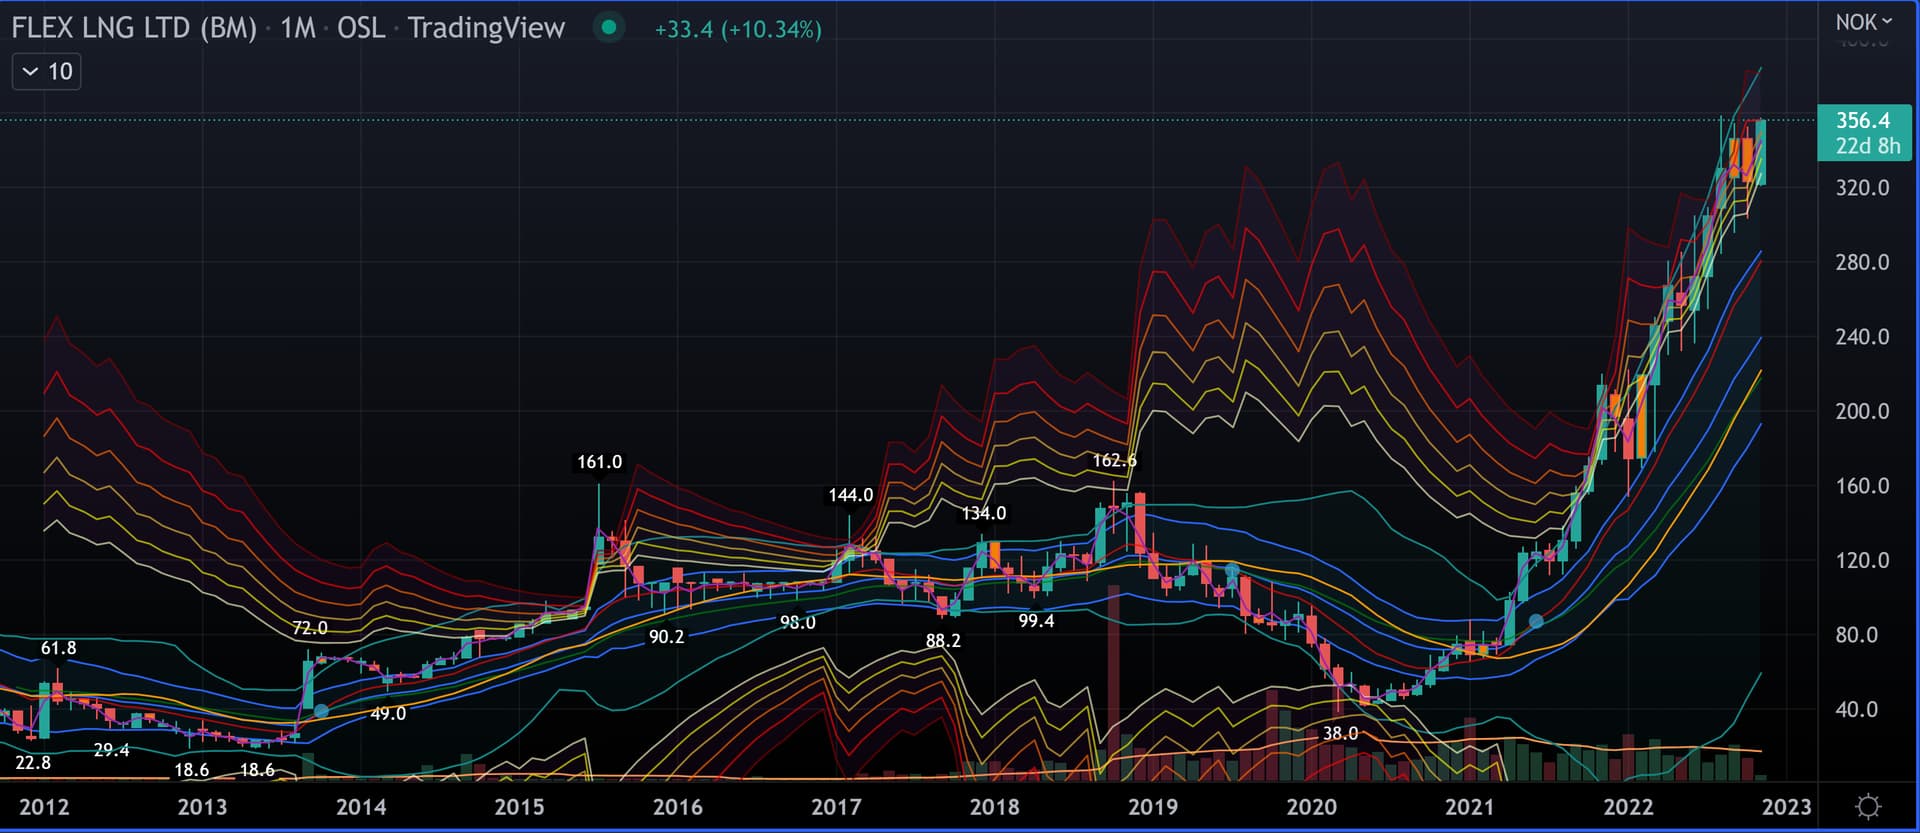Click the 1M timeframe label in title
This screenshot has width=1920, height=833.
[x=297, y=28]
